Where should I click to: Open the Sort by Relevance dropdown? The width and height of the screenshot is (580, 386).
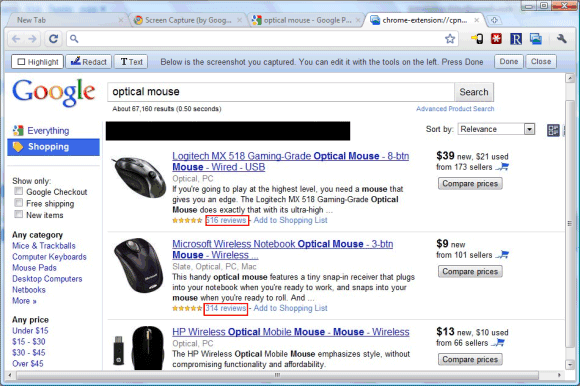click(496, 129)
